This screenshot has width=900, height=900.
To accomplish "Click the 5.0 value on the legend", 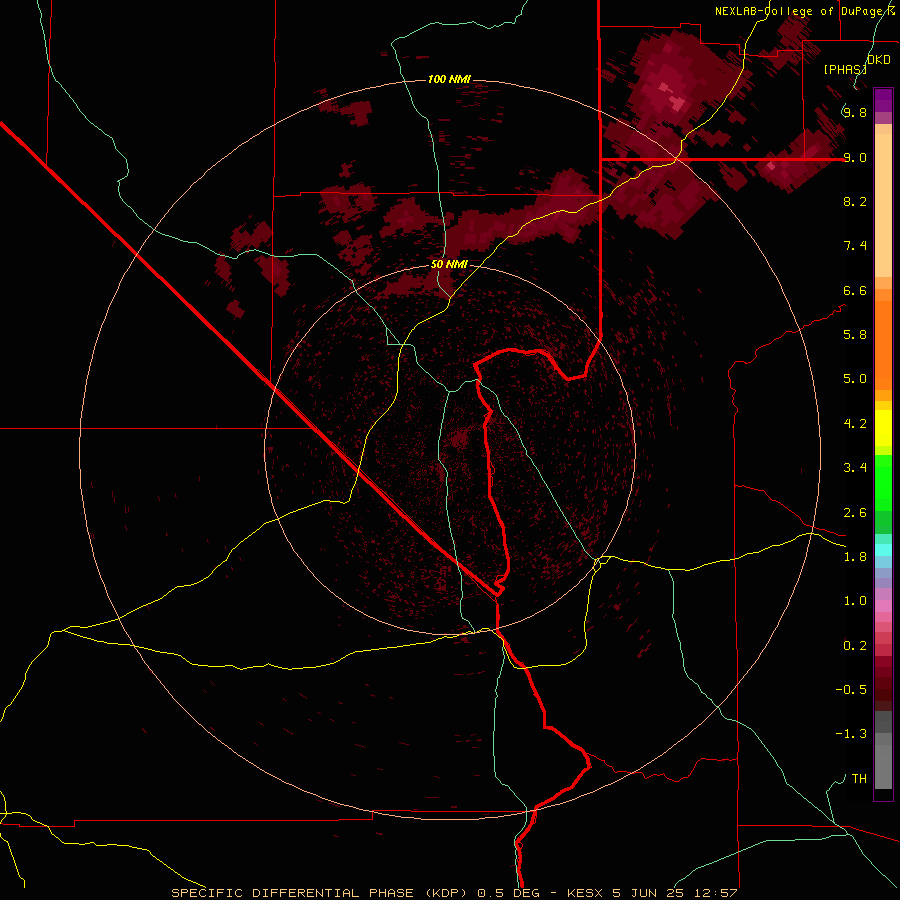I will [855, 379].
